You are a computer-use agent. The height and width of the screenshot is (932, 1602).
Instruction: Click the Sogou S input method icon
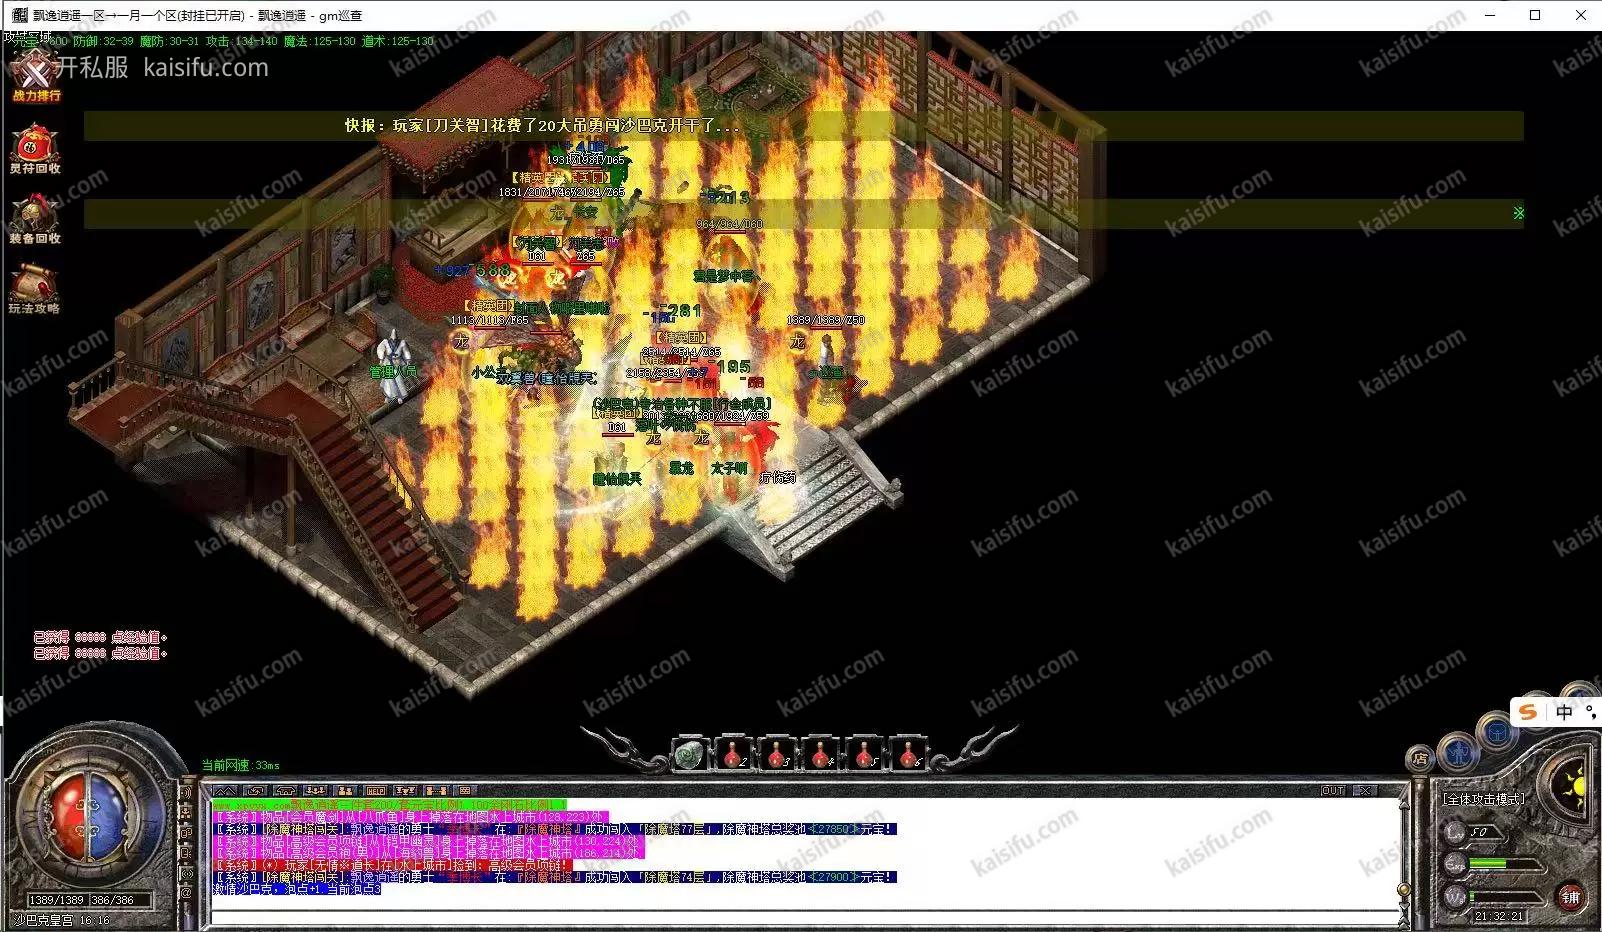click(1527, 711)
